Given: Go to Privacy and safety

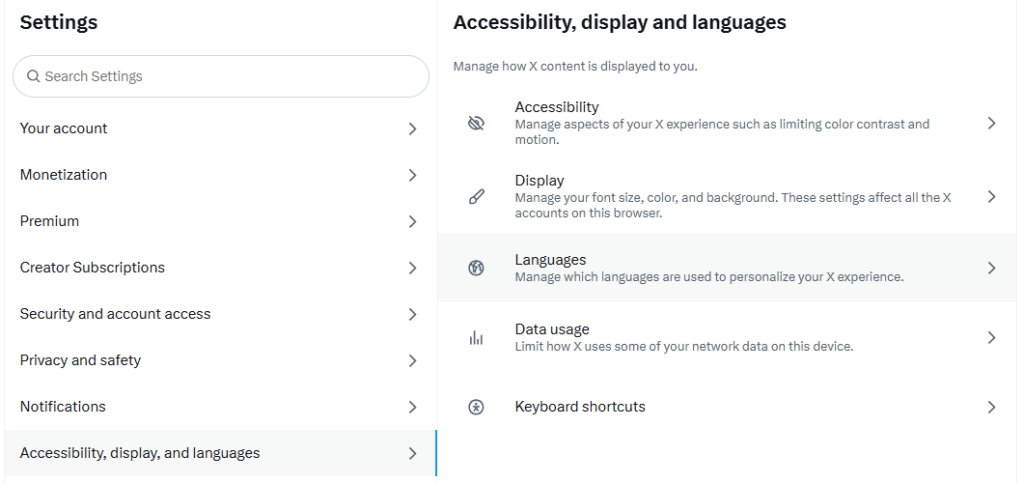Looking at the screenshot, I should tap(80, 360).
